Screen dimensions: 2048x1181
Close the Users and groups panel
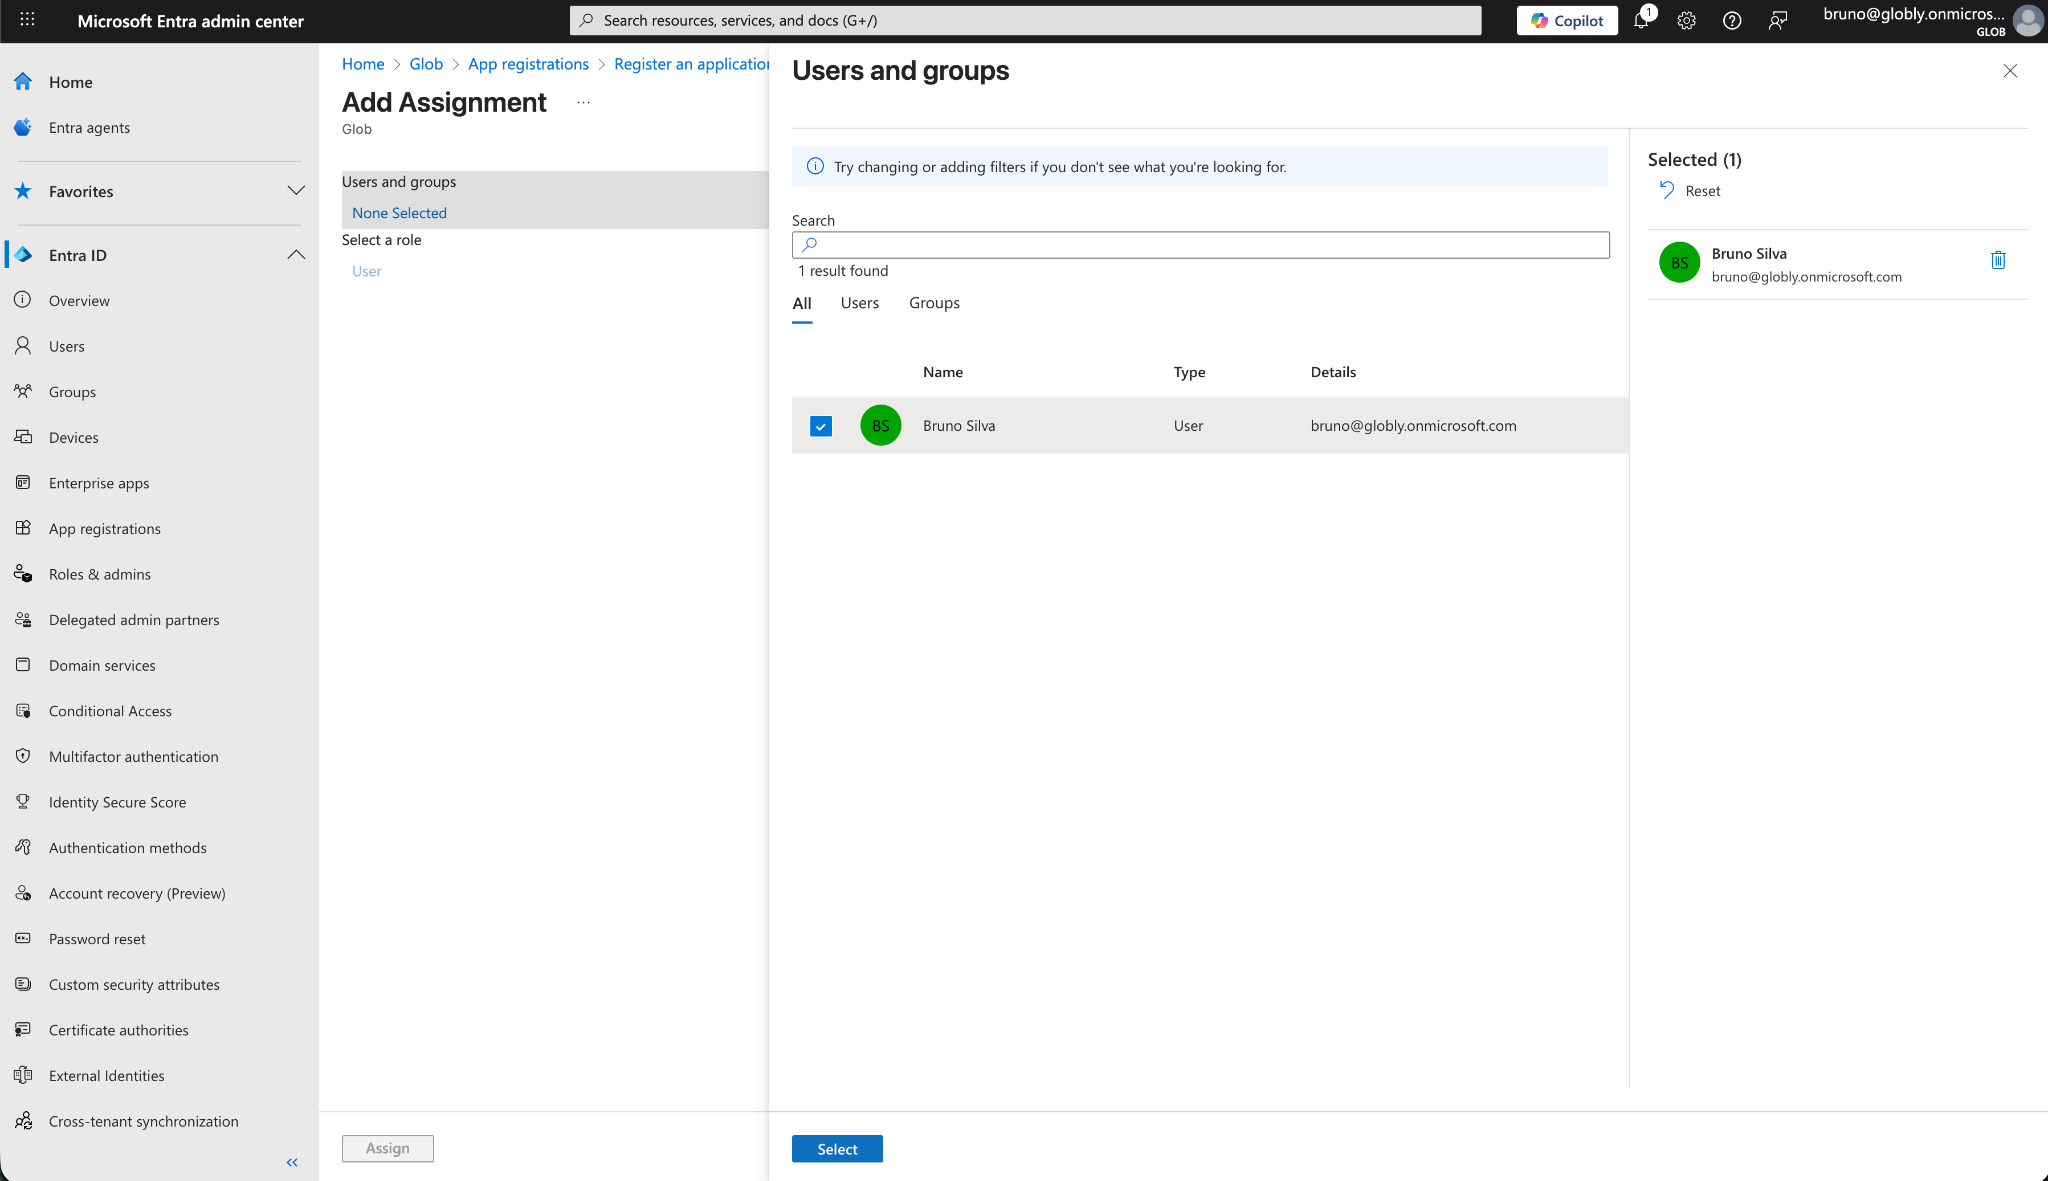click(2010, 71)
